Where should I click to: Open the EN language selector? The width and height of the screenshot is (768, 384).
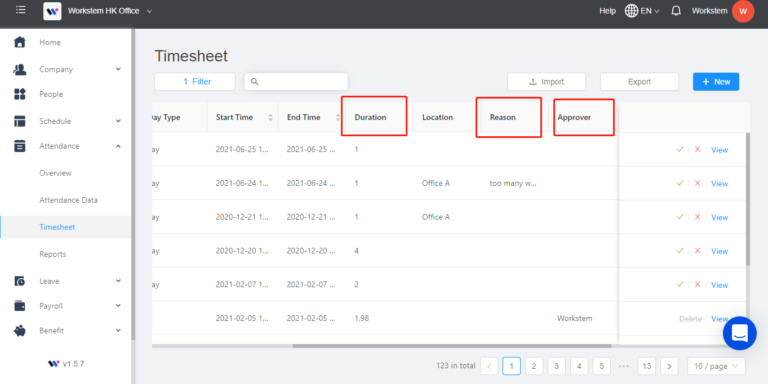coord(650,11)
